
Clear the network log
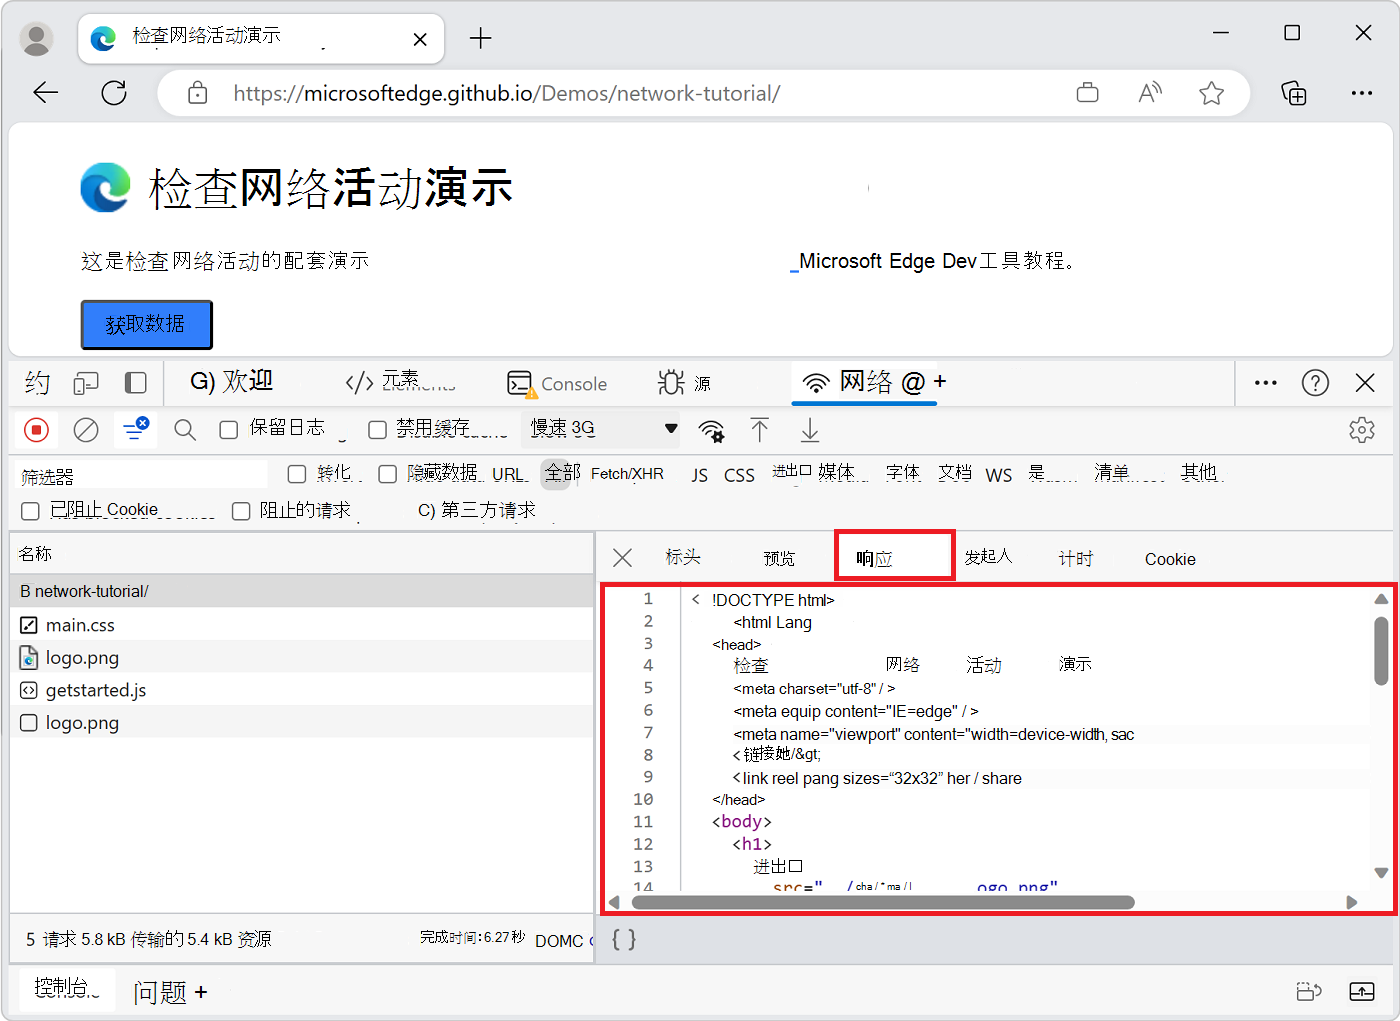tap(86, 430)
